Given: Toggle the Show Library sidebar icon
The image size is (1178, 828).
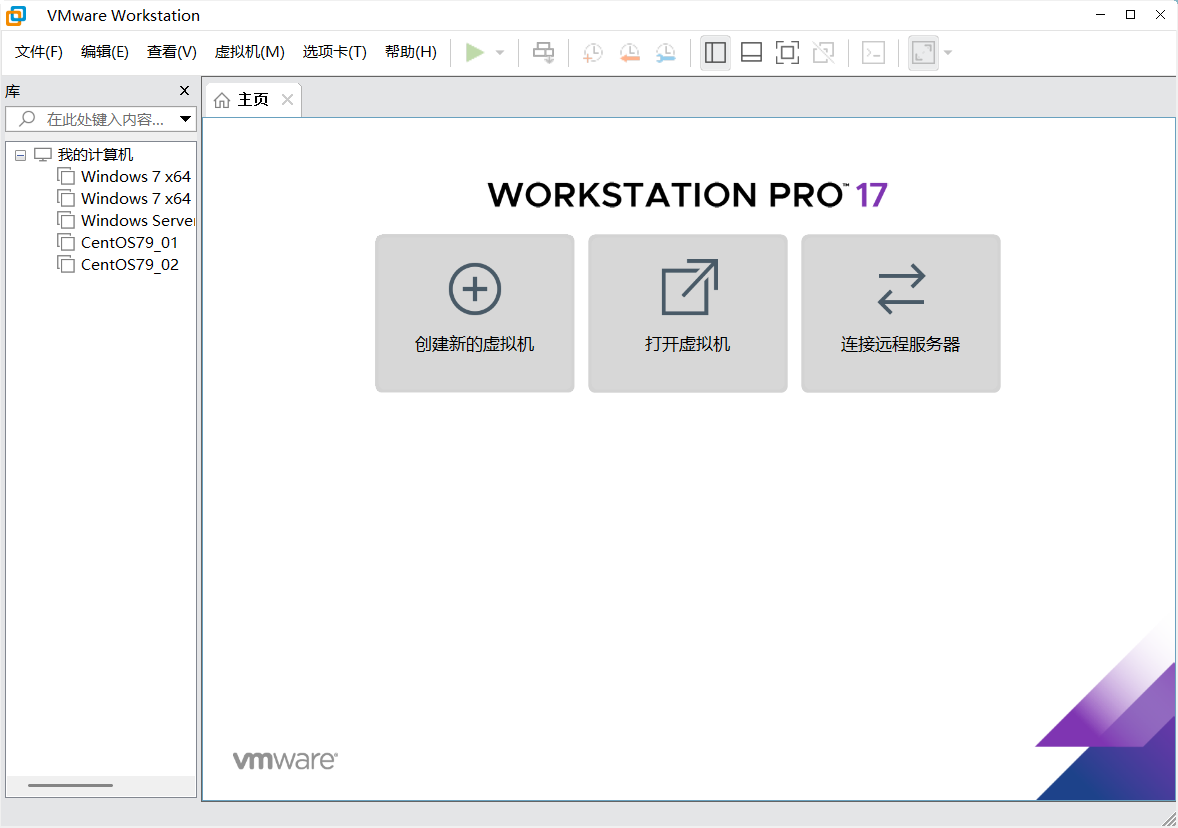Looking at the screenshot, I should click(715, 53).
